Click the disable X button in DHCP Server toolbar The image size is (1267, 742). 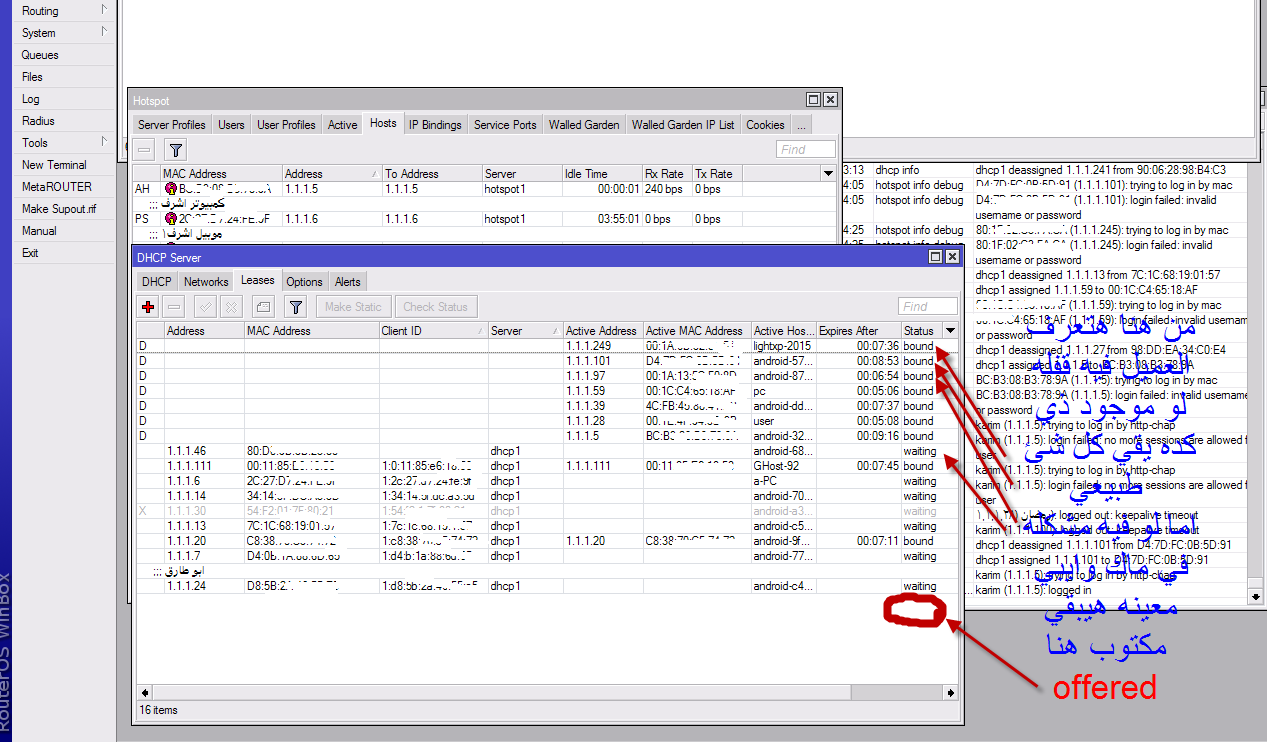coord(231,307)
